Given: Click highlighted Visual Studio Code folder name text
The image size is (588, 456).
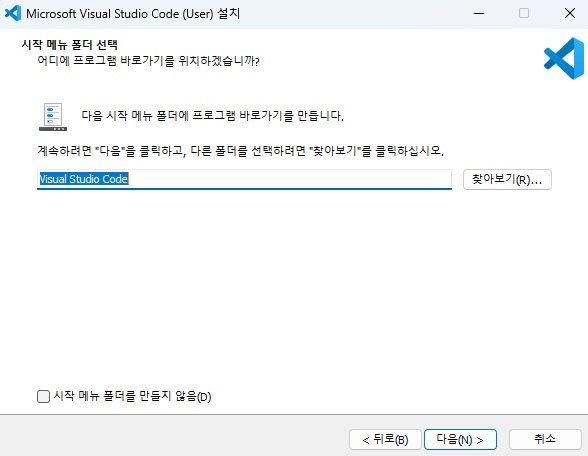Looking at the screenshot, I should coord(84,179).
